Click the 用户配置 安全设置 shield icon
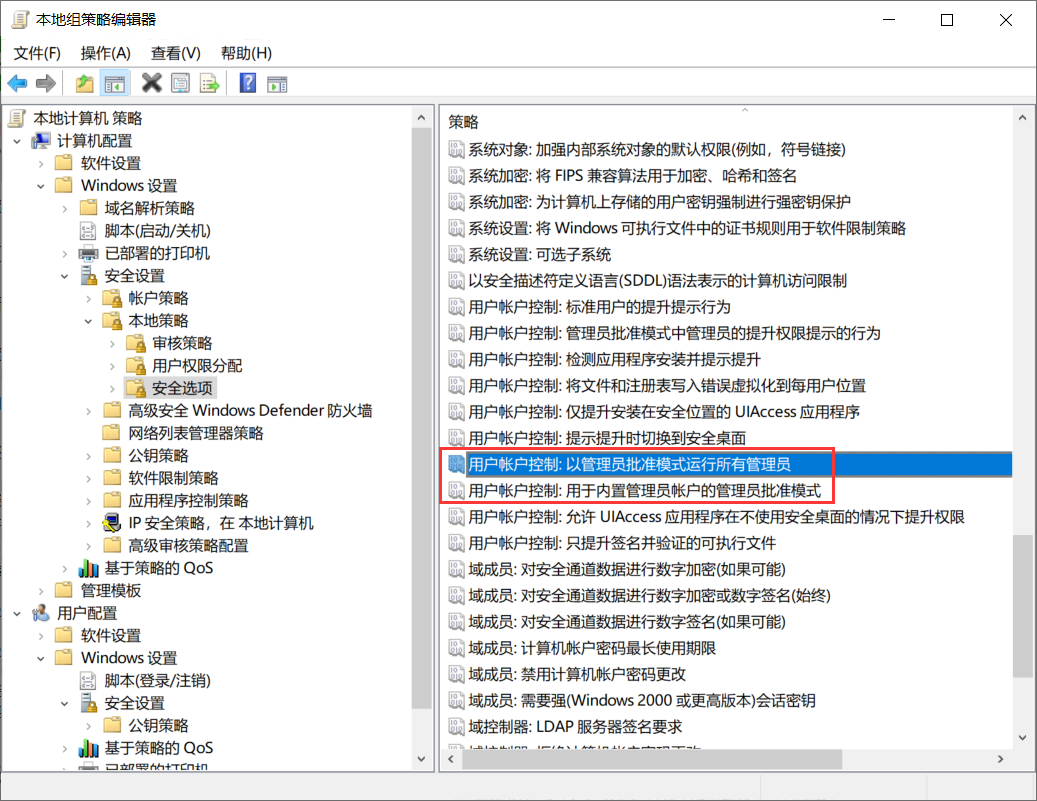1037x801 pixels. coord(89,703)
